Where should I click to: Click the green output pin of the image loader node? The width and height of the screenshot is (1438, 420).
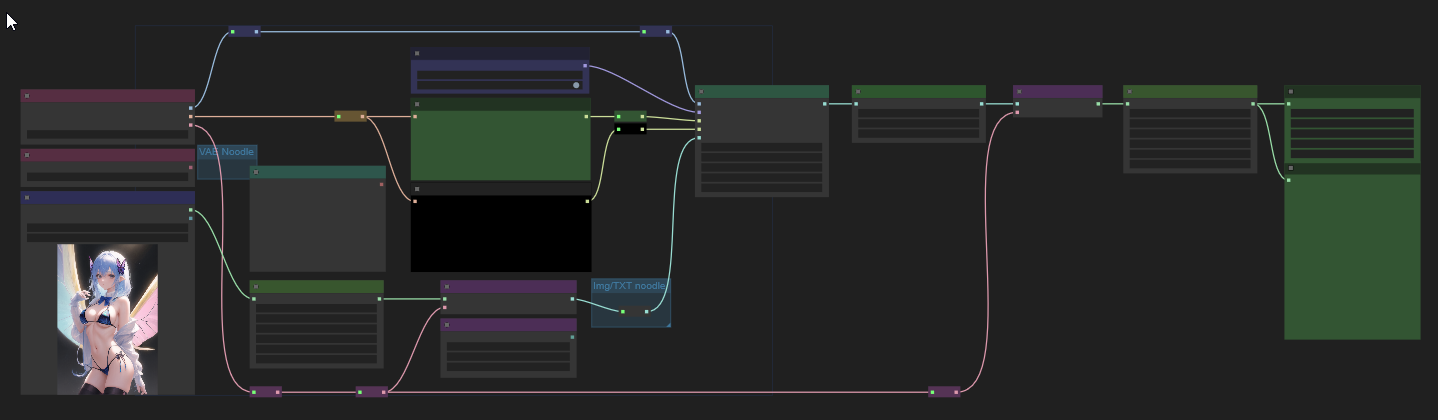coord(190,210)
